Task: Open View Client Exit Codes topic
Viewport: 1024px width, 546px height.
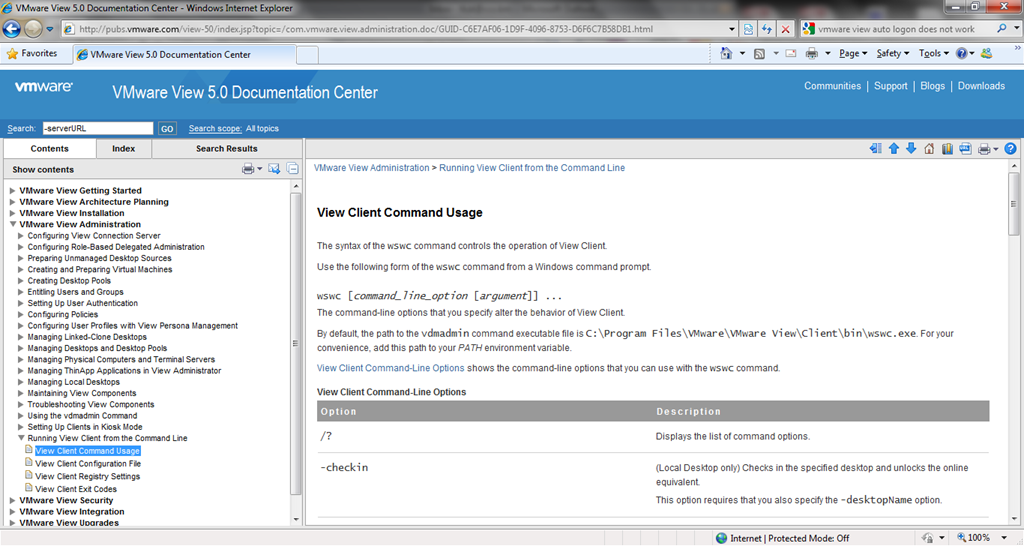Action: pyautogui.click(x=76, y=489)
